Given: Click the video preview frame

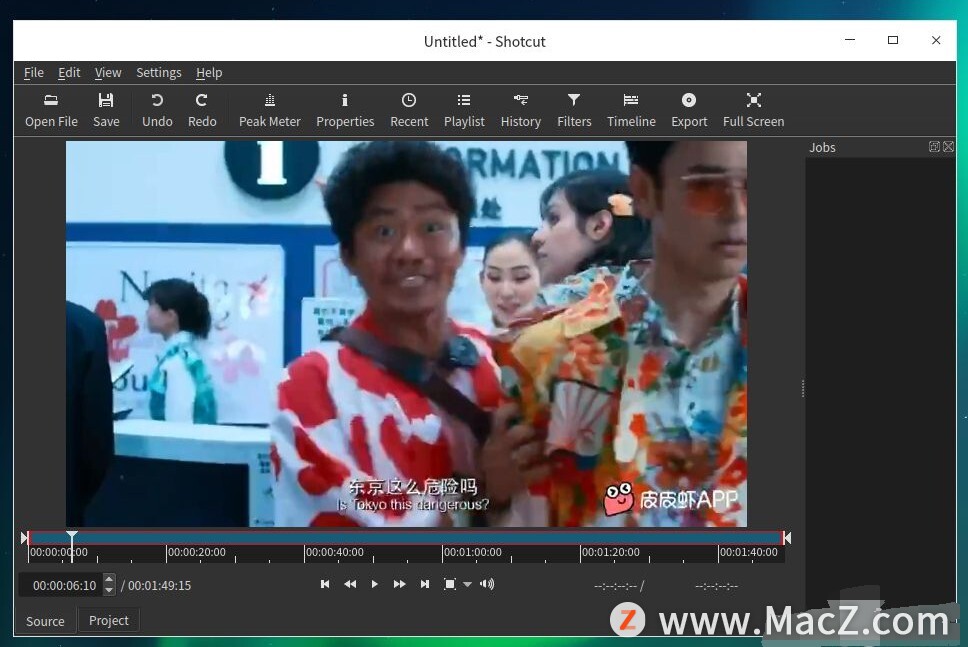Looking at the screenshot, I should pos(406,334).
